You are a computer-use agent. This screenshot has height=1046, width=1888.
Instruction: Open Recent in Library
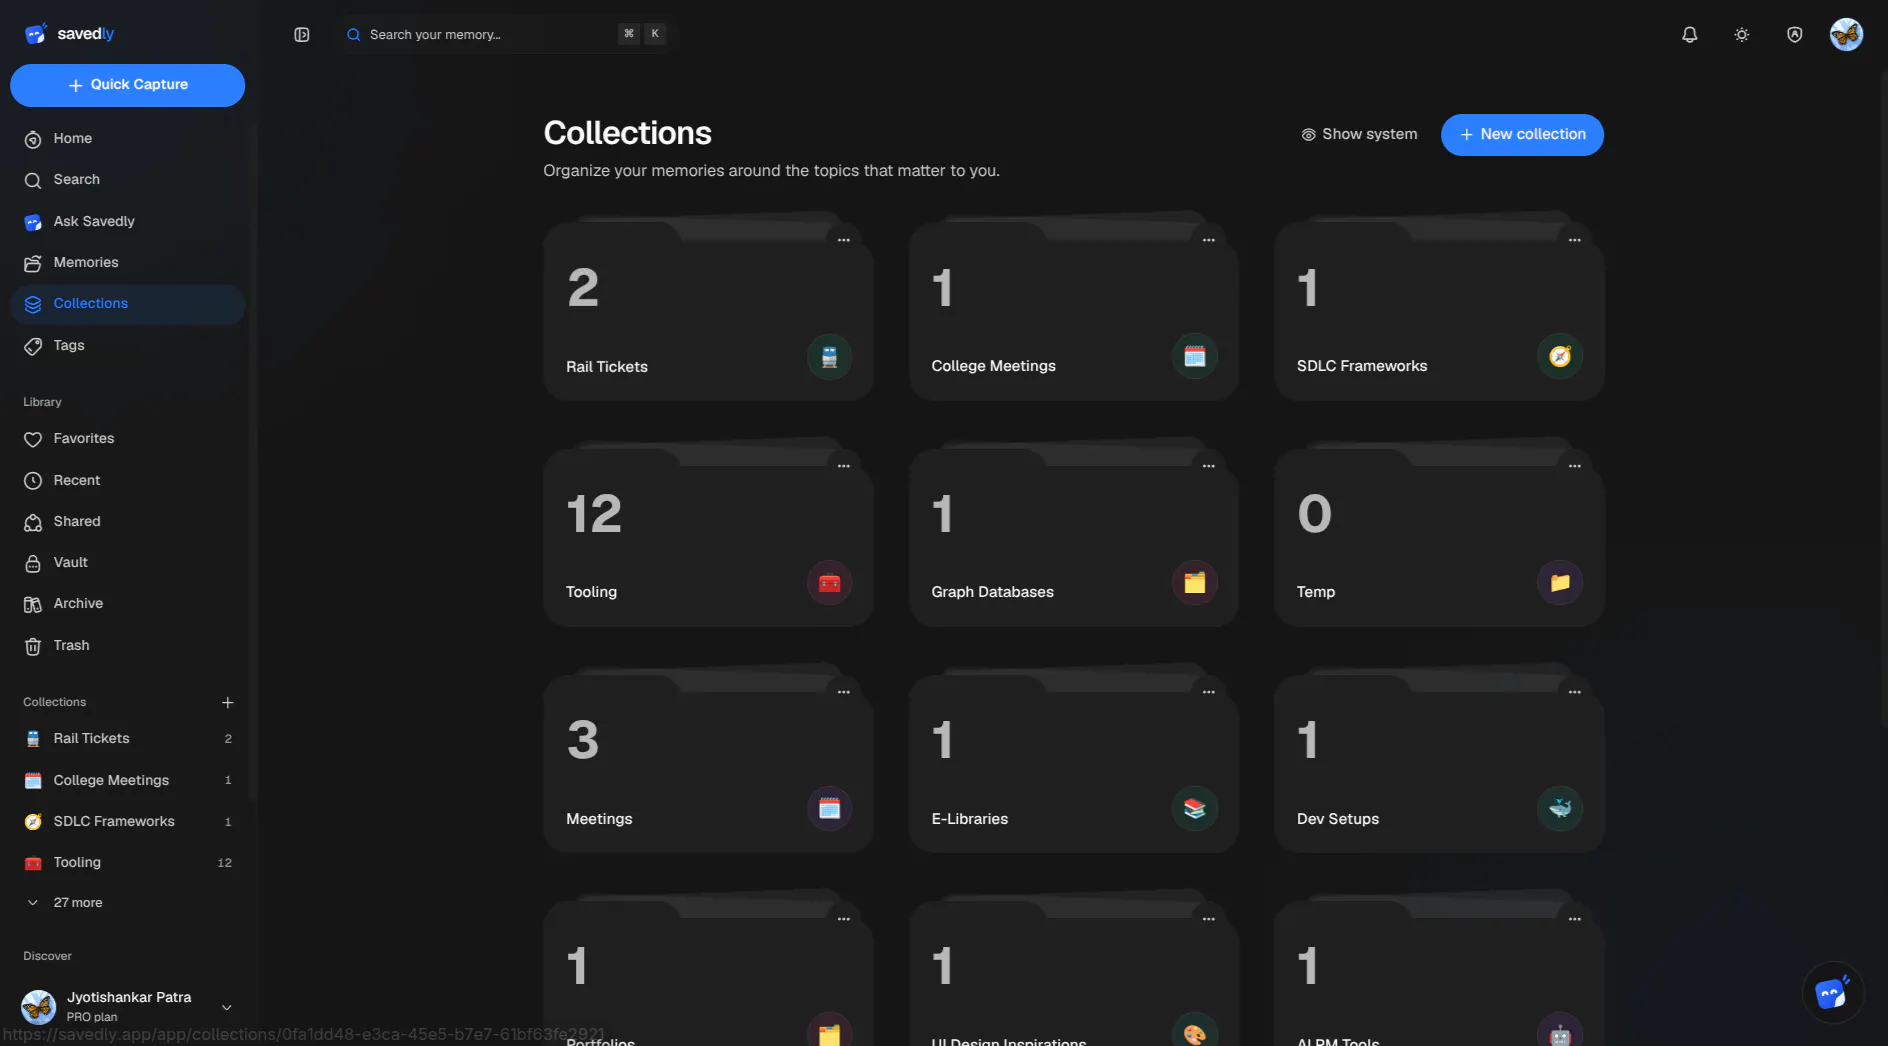[127, 480]
